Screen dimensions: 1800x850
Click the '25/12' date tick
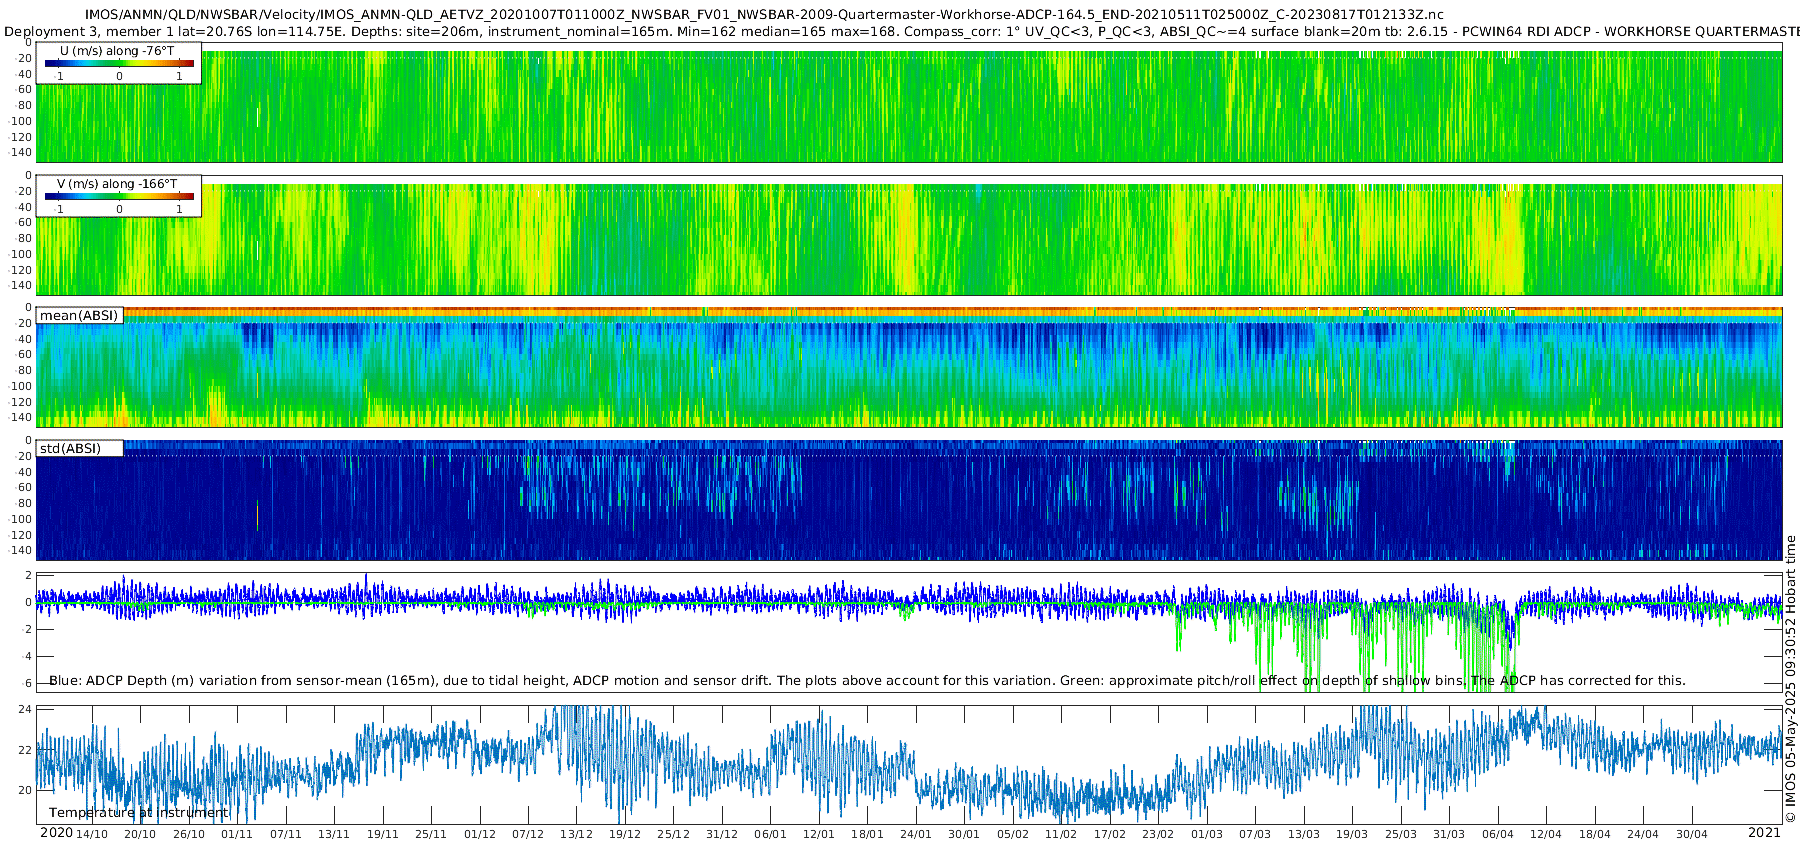coord(674,834)
